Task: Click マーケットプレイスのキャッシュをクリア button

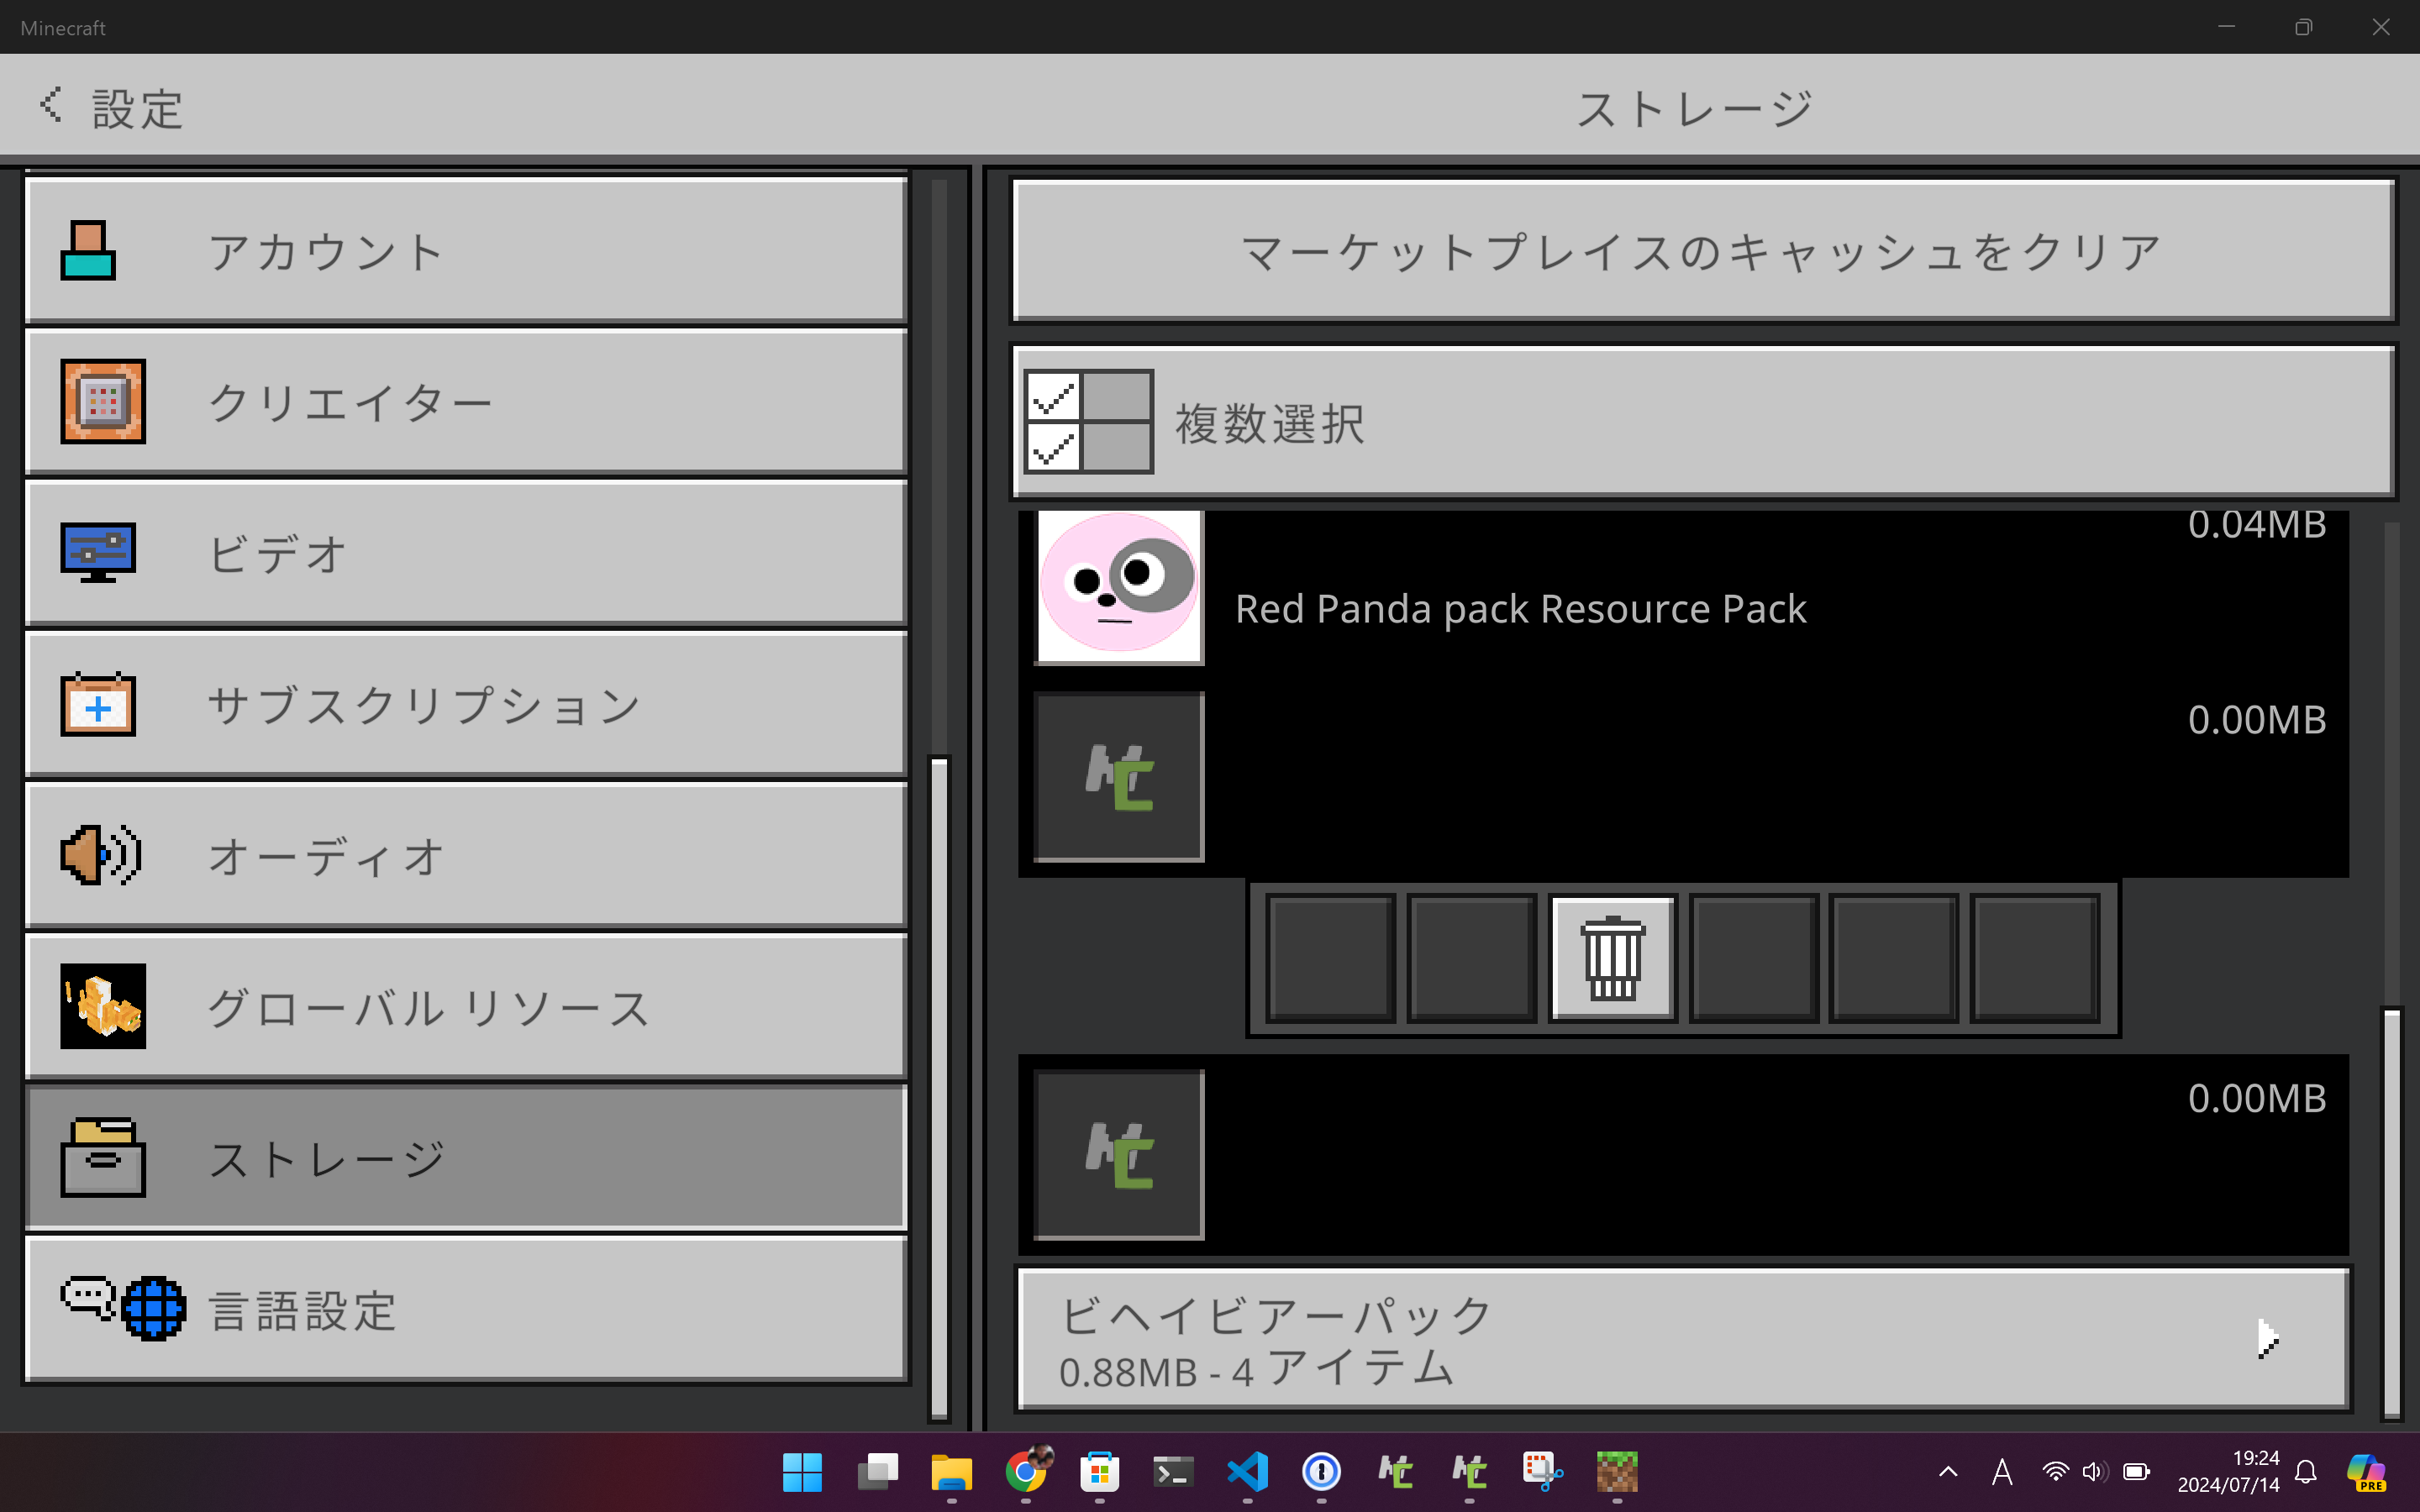Action: (1702, 251)
